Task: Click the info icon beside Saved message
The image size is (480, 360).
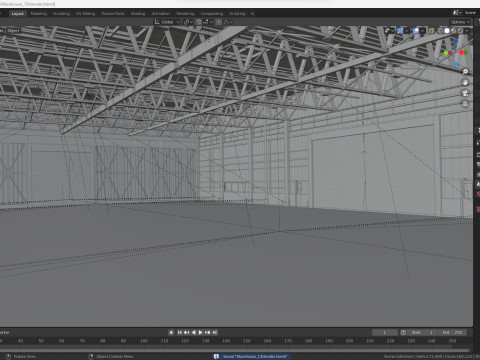Action: pos(216,356)
